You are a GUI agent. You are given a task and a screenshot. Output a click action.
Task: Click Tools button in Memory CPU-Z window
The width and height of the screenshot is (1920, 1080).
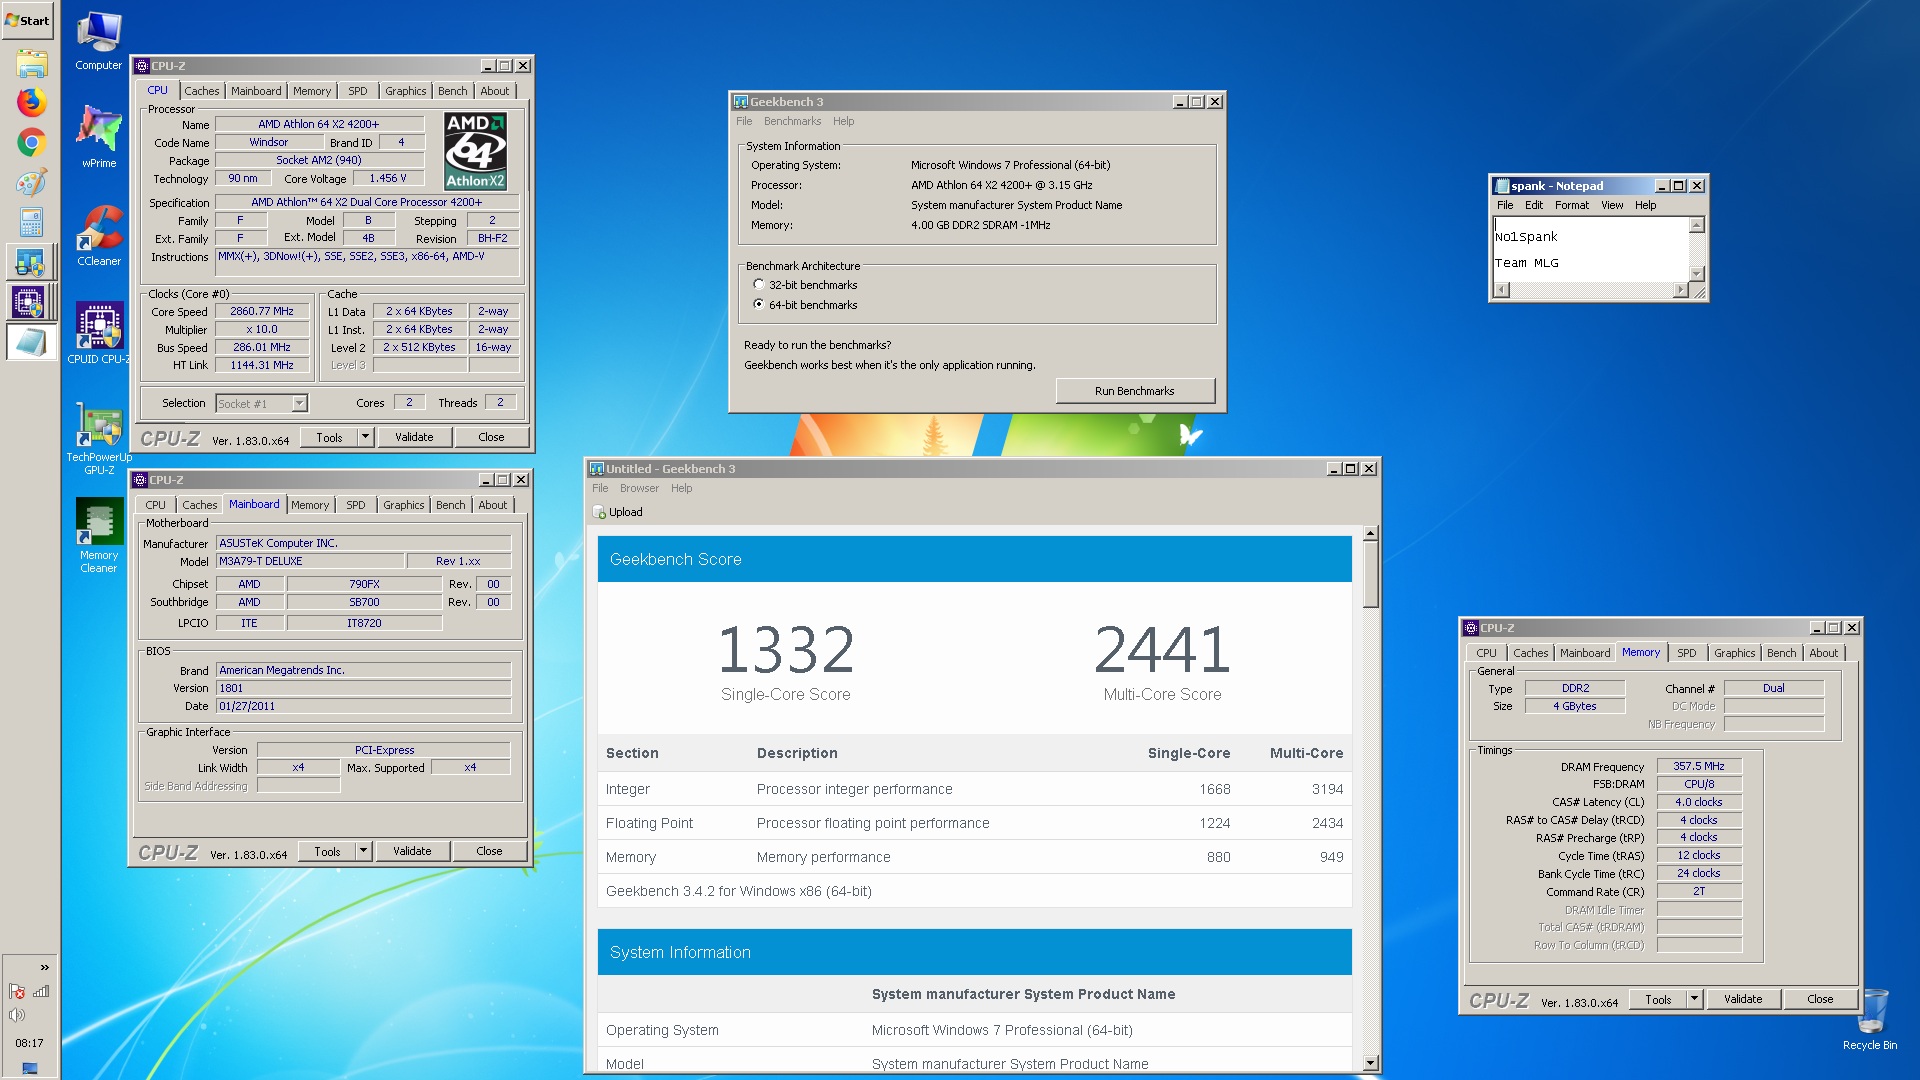tap(1658, 999)
